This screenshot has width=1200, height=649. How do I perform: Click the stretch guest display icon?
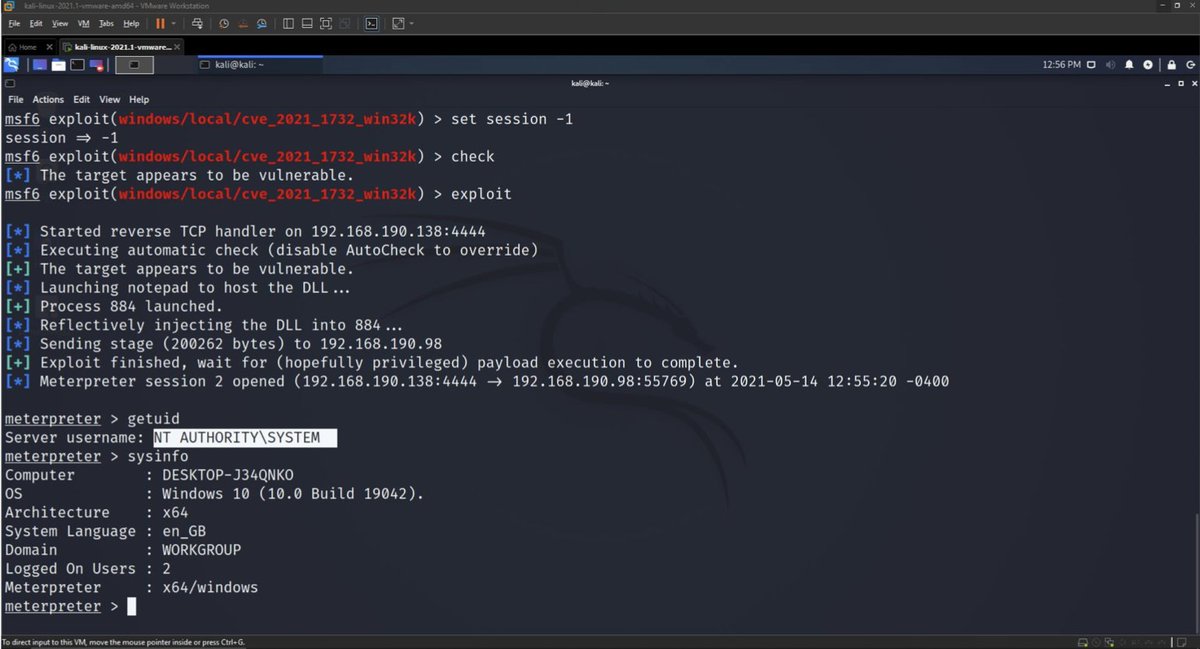[398, 23]
